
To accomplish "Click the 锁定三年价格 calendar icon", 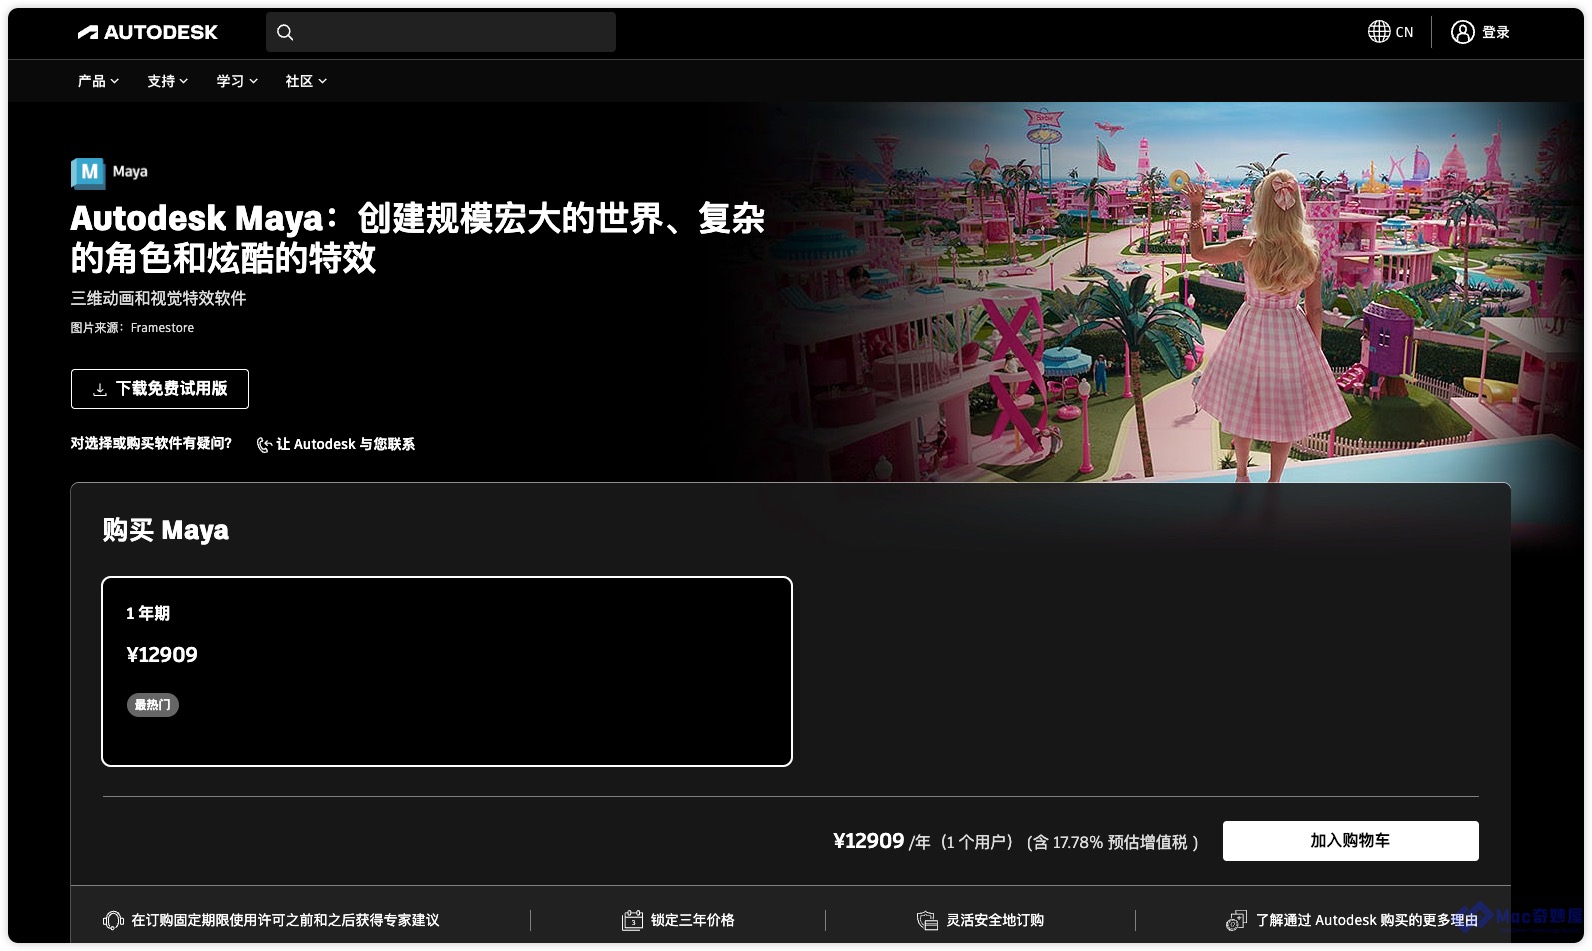I will [632, 920].
